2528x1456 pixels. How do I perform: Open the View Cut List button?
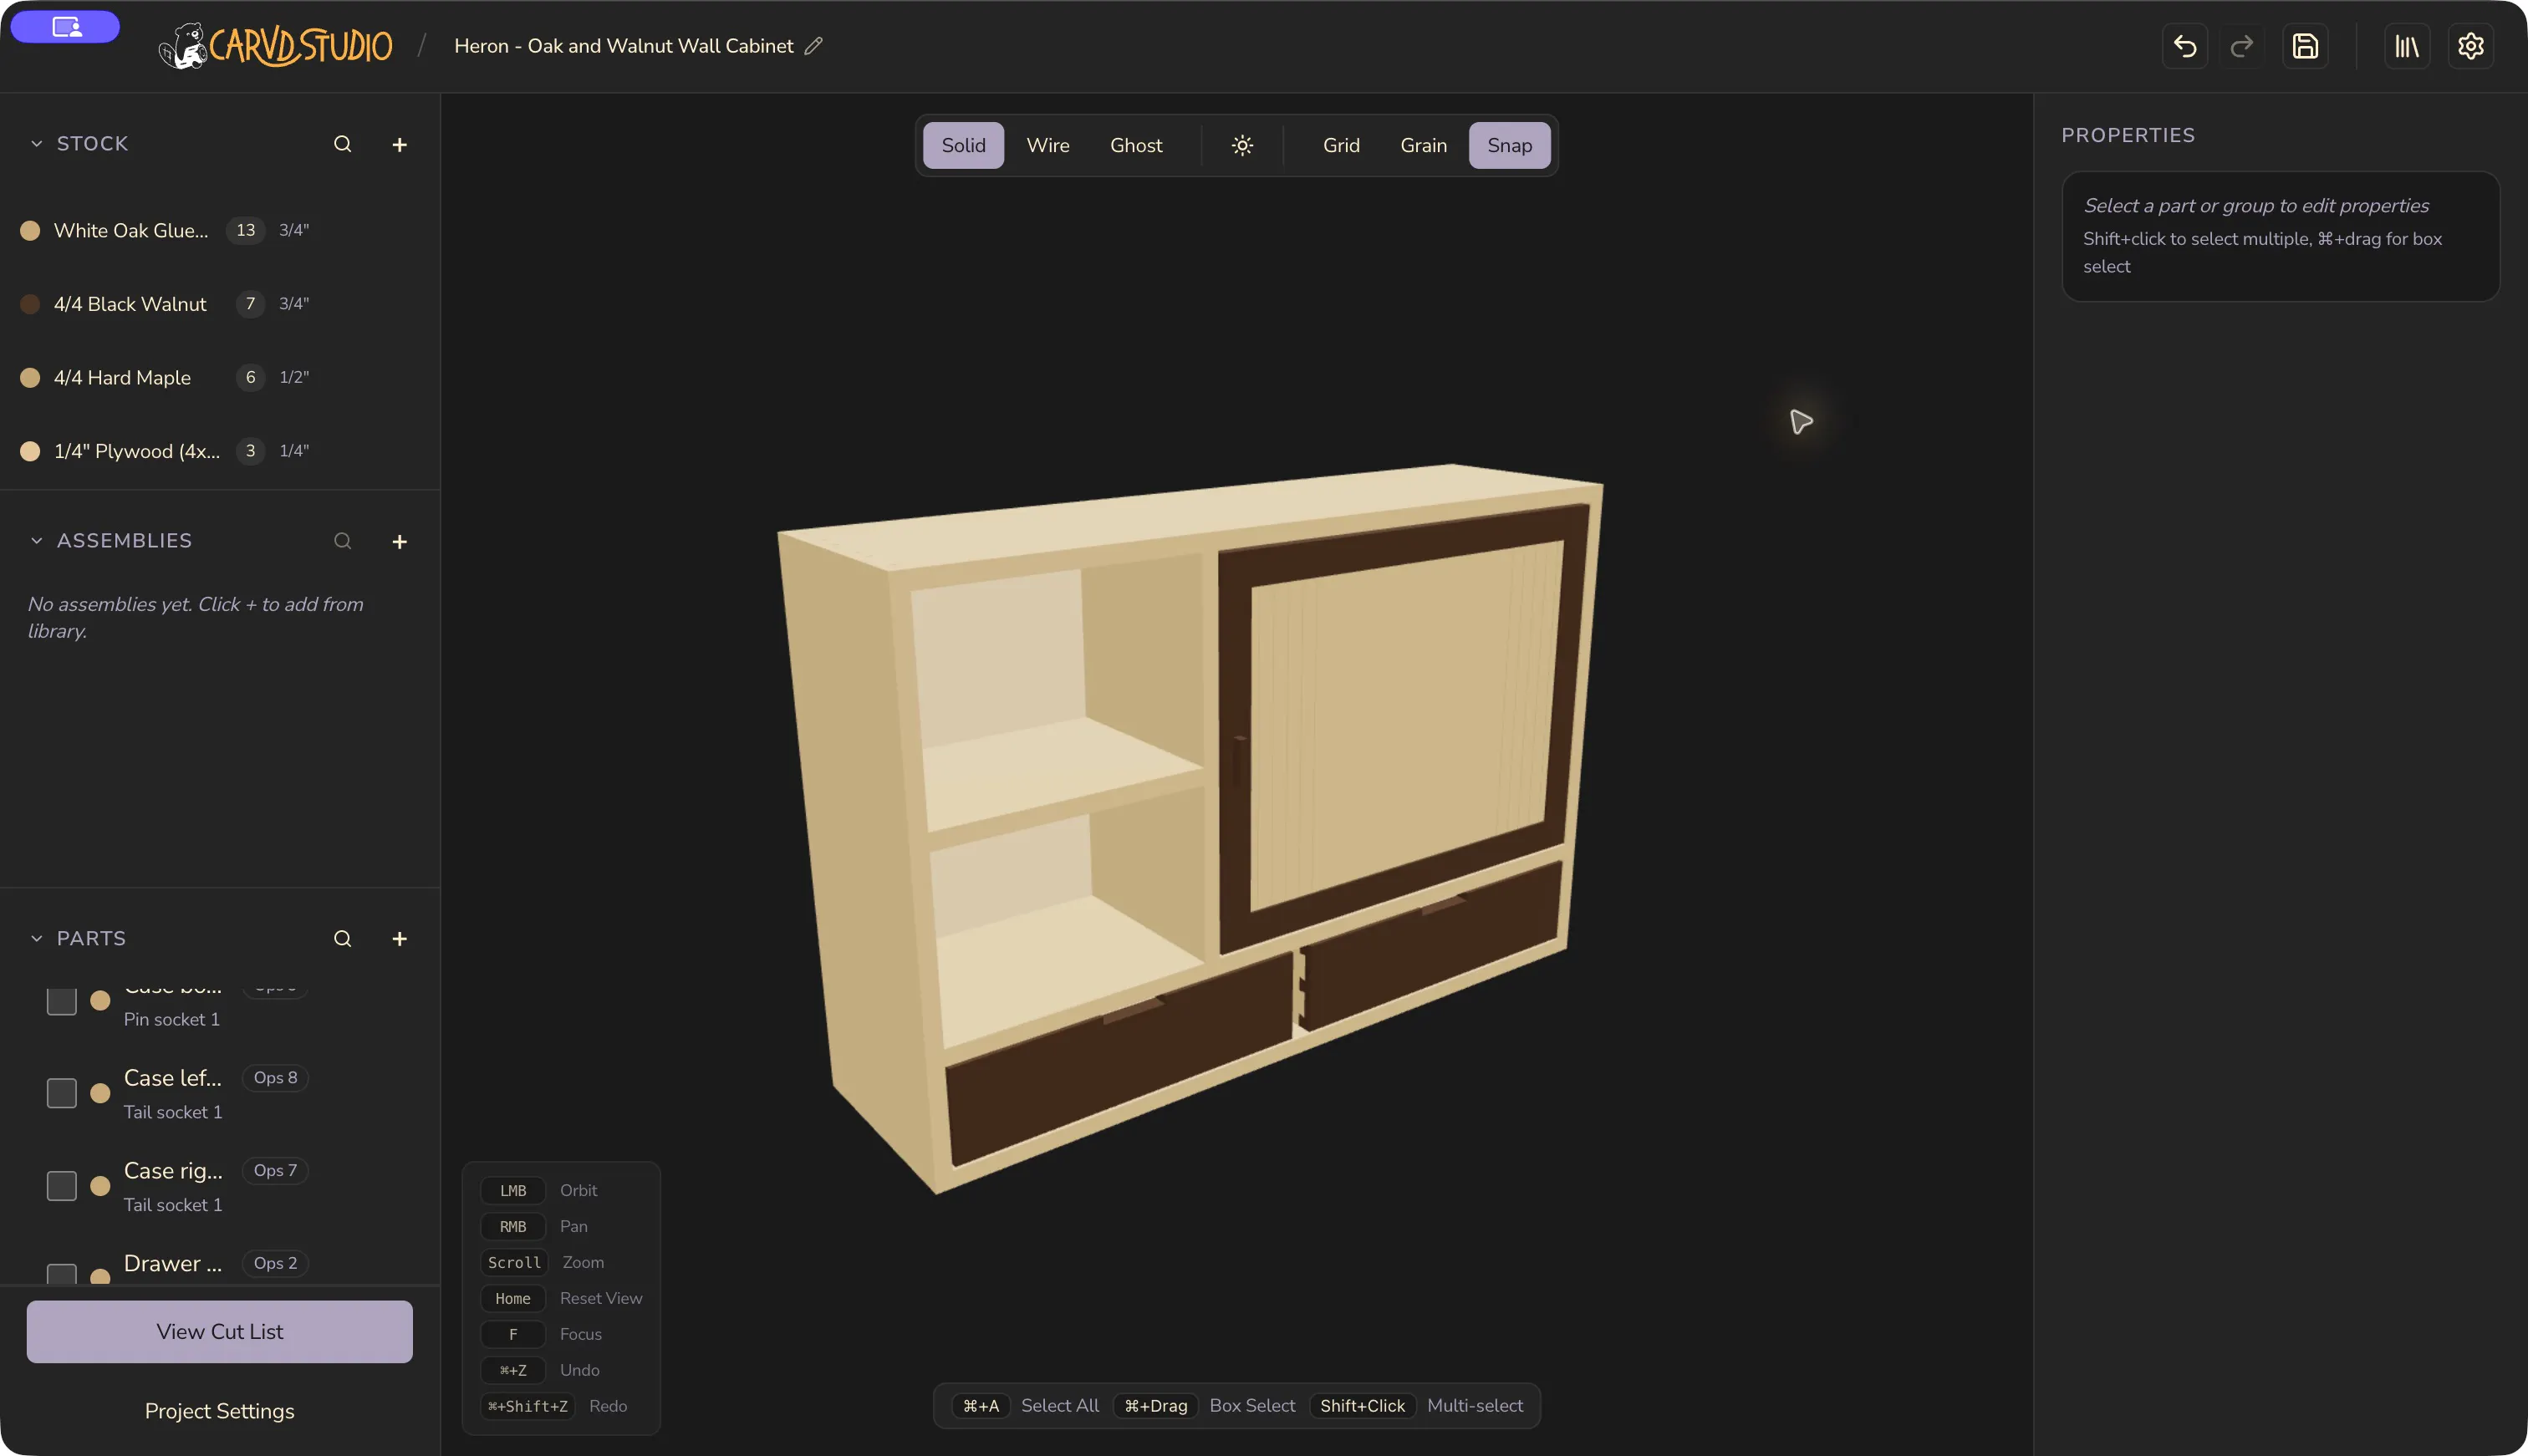click(220, 1331)
